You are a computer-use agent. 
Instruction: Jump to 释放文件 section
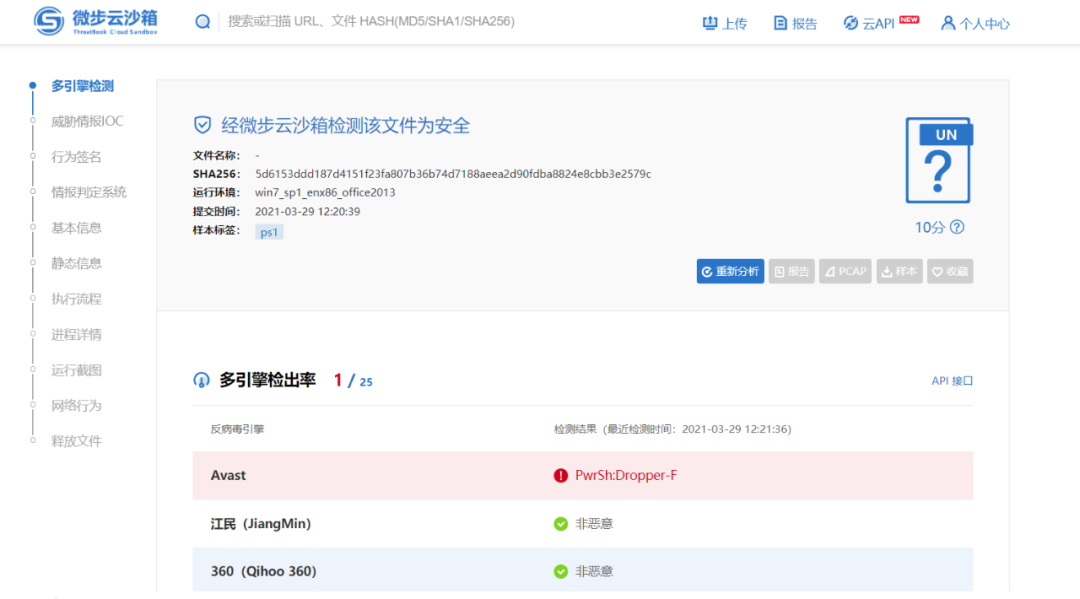(76, 441)
